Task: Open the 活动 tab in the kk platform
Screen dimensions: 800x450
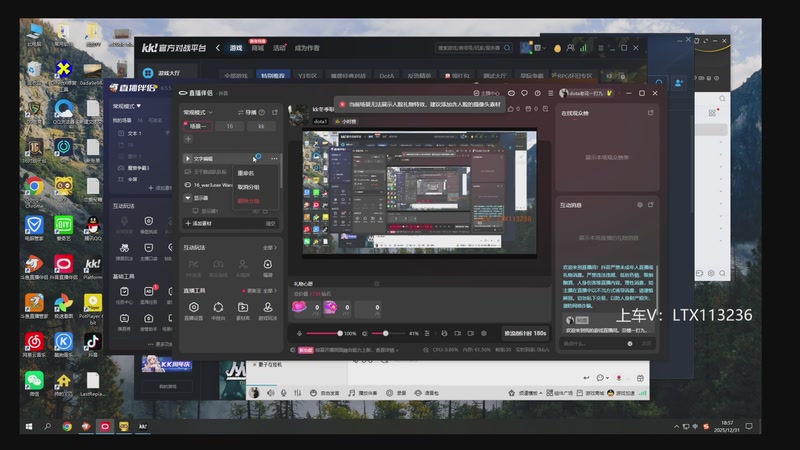Action: tap(279, 48)
